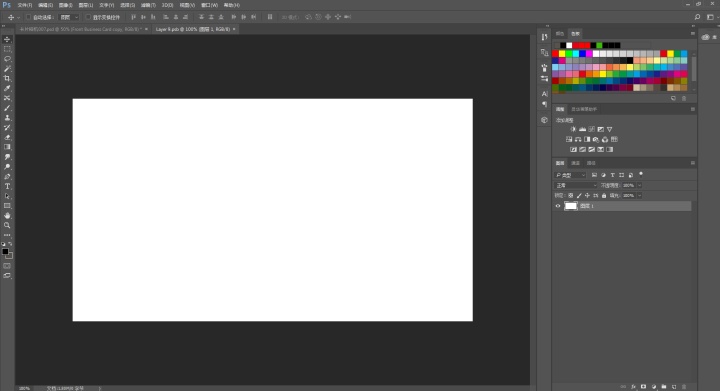
Task: Add a Curves adjustment
Action: [591, 129]
